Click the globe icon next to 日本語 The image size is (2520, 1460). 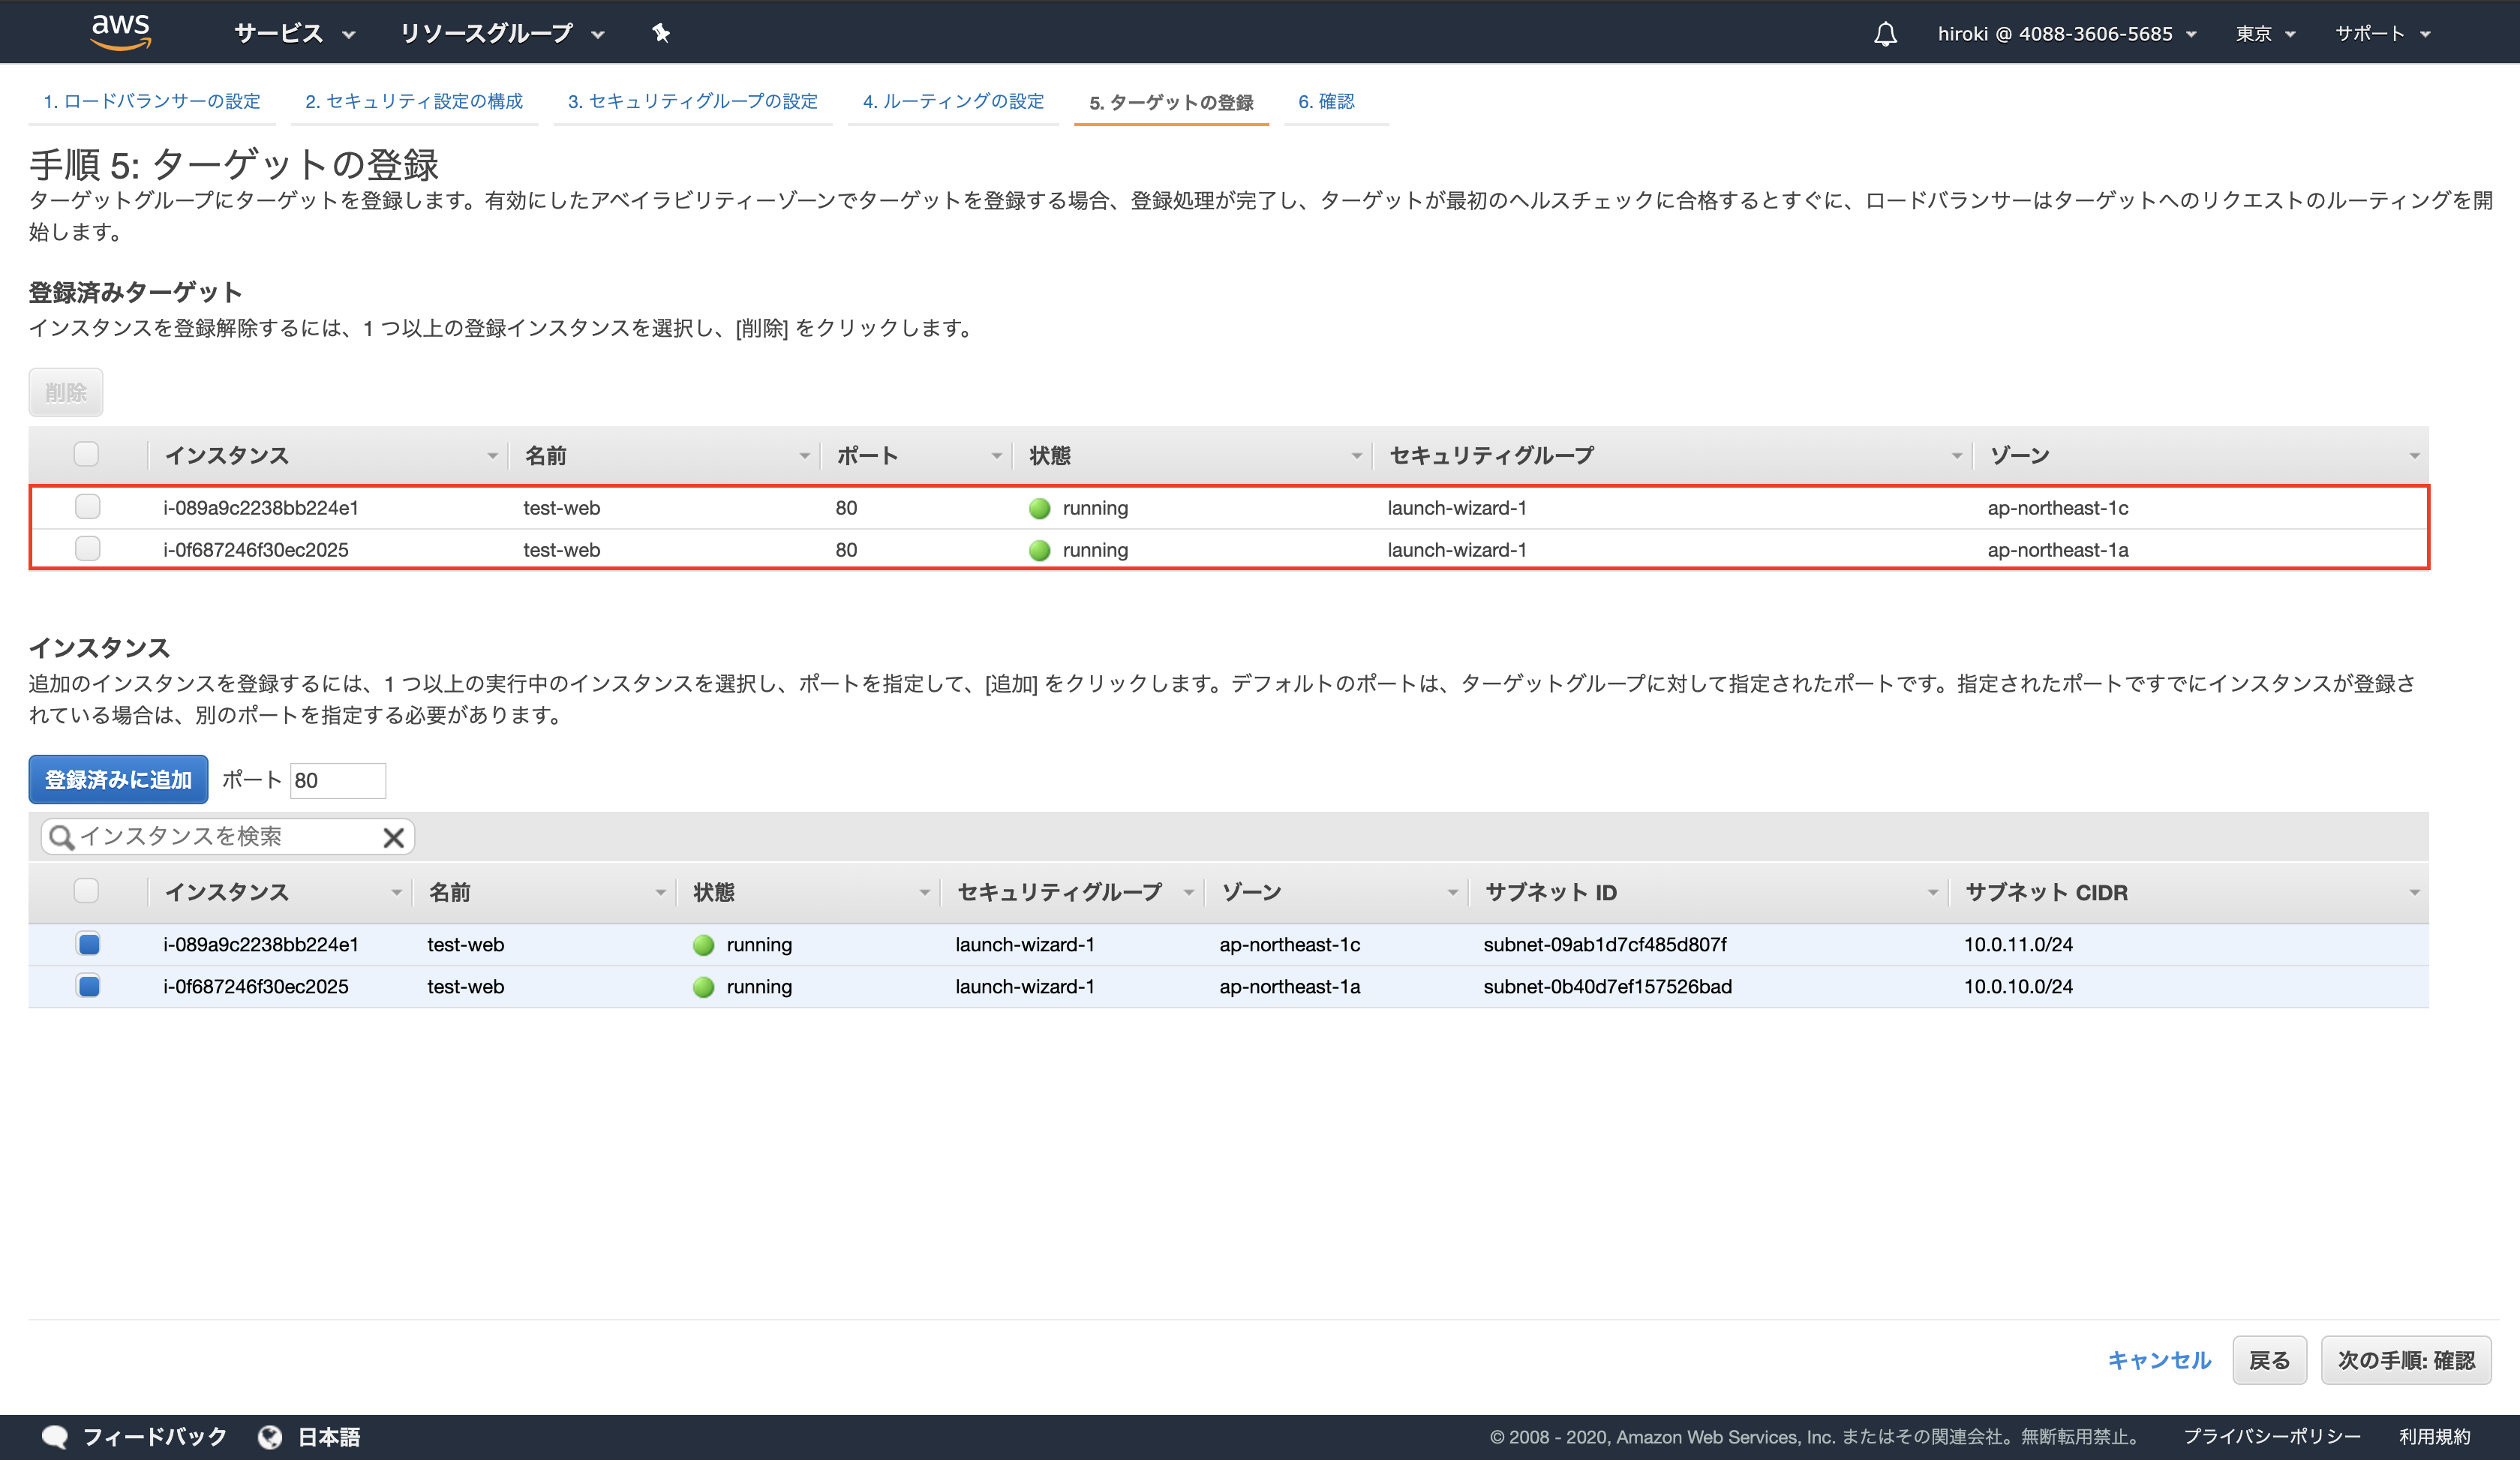click(x=270, y=1435)
